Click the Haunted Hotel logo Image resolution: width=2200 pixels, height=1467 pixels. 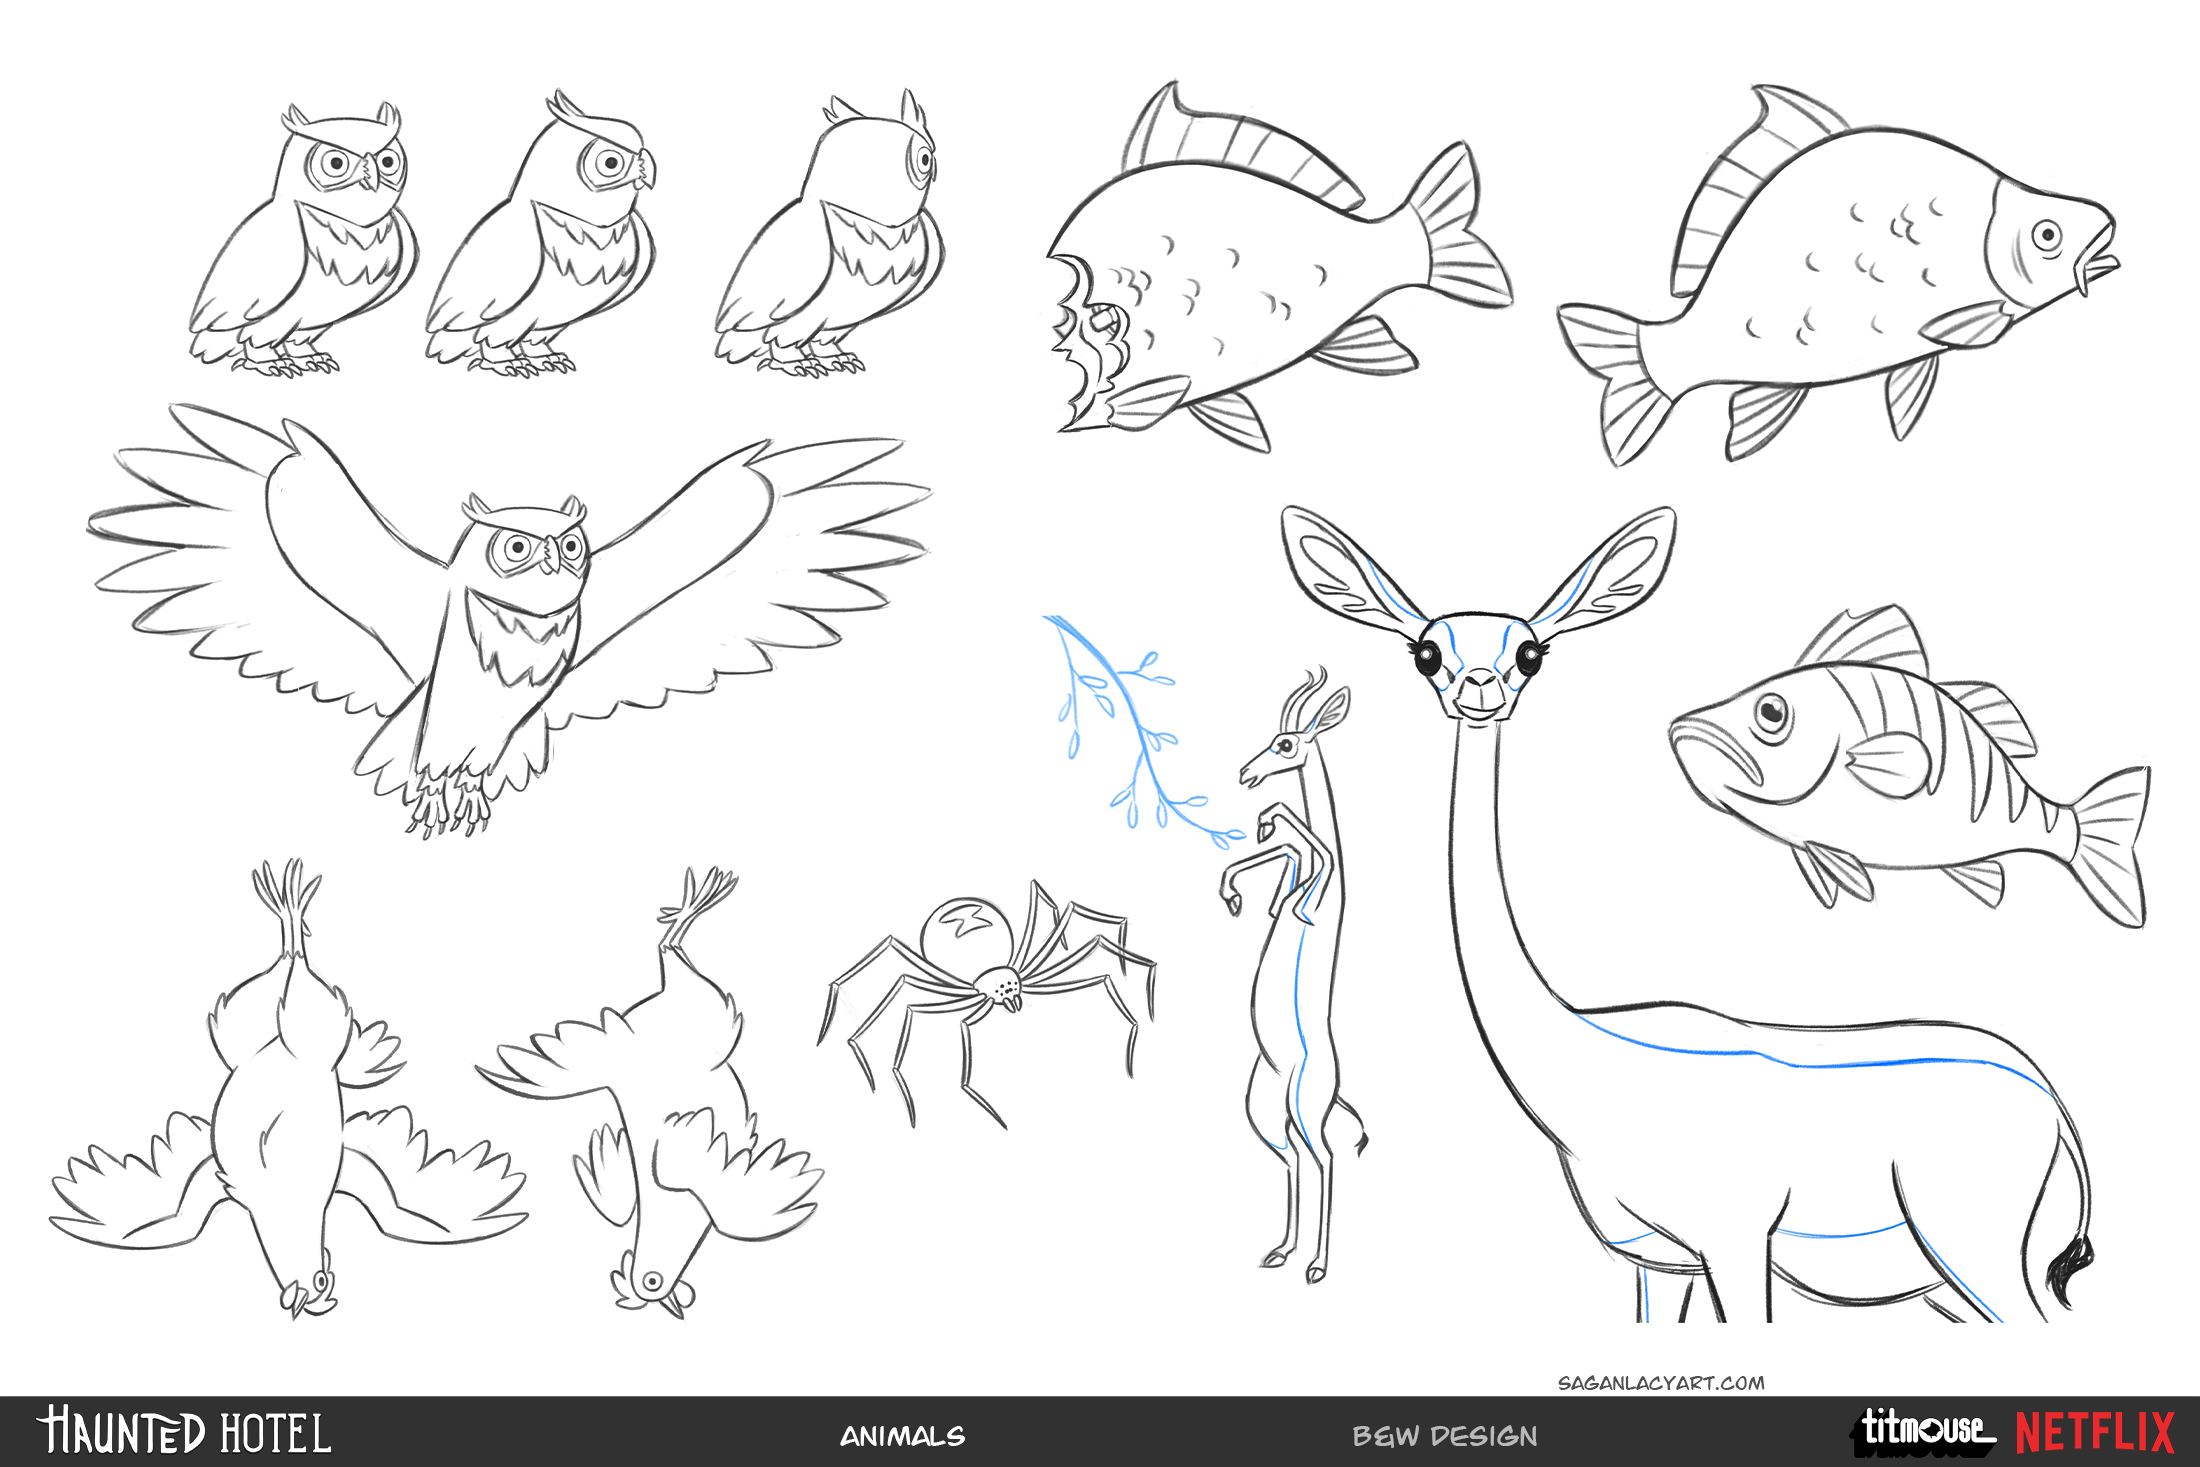184,1431
